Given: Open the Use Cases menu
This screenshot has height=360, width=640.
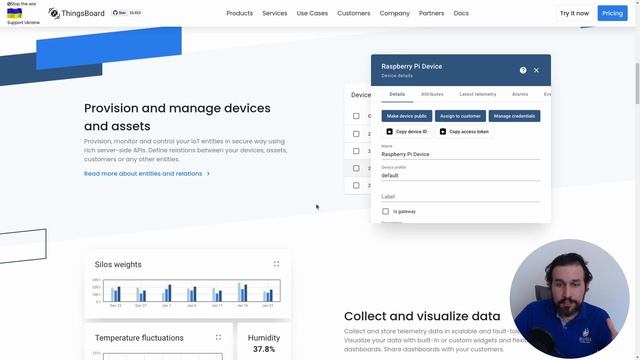Looking at the screenshot, I should (312, 13).
